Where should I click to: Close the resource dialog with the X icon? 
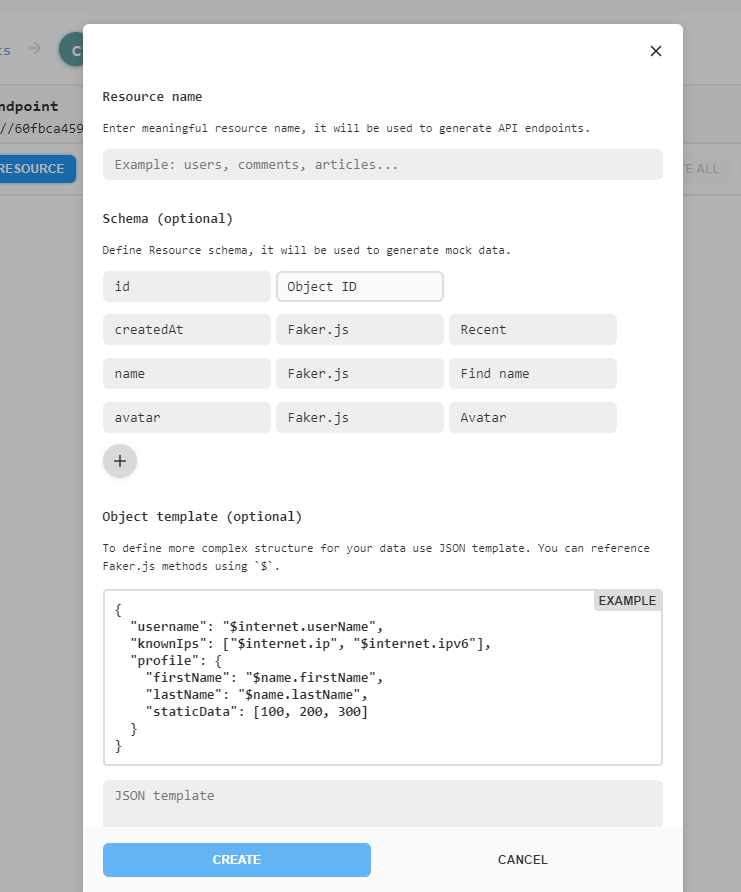click(656, 51)
